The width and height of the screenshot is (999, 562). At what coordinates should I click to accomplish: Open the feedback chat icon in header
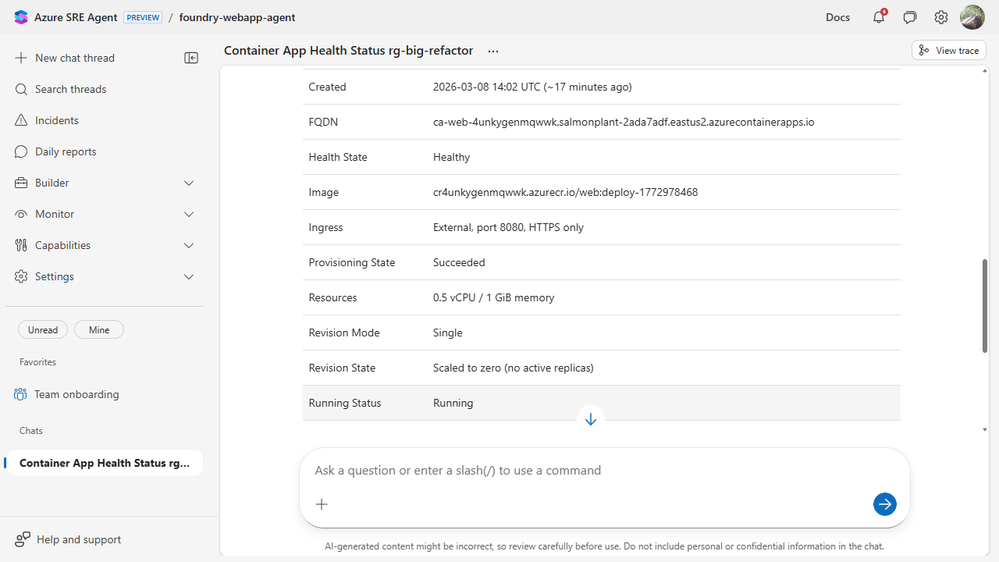[x=910, y=17]
